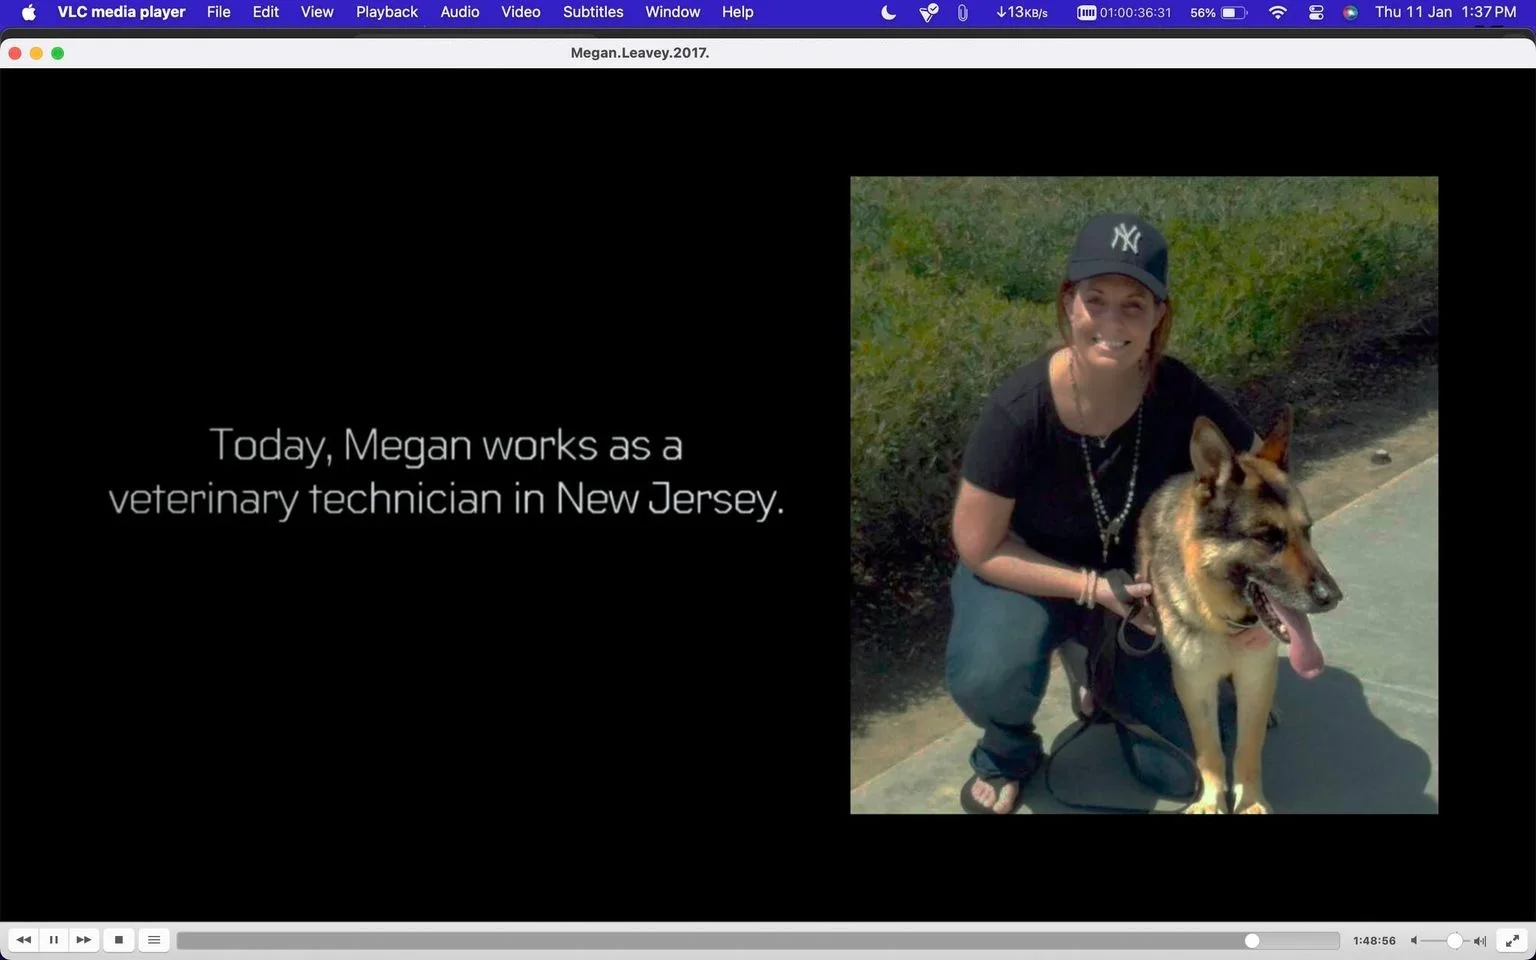Pause the video playback

[x=54, y=940]
